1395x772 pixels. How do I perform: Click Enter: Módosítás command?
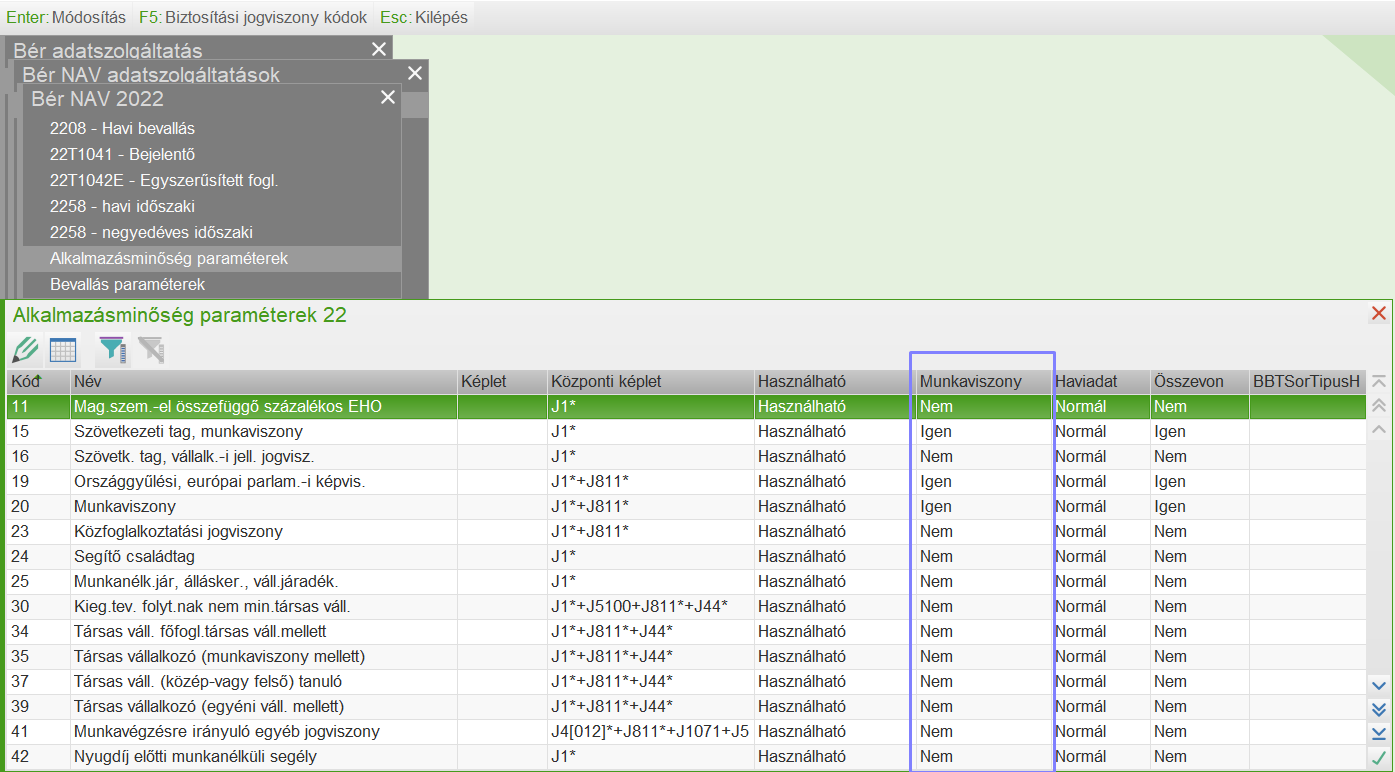pos(66,17)
